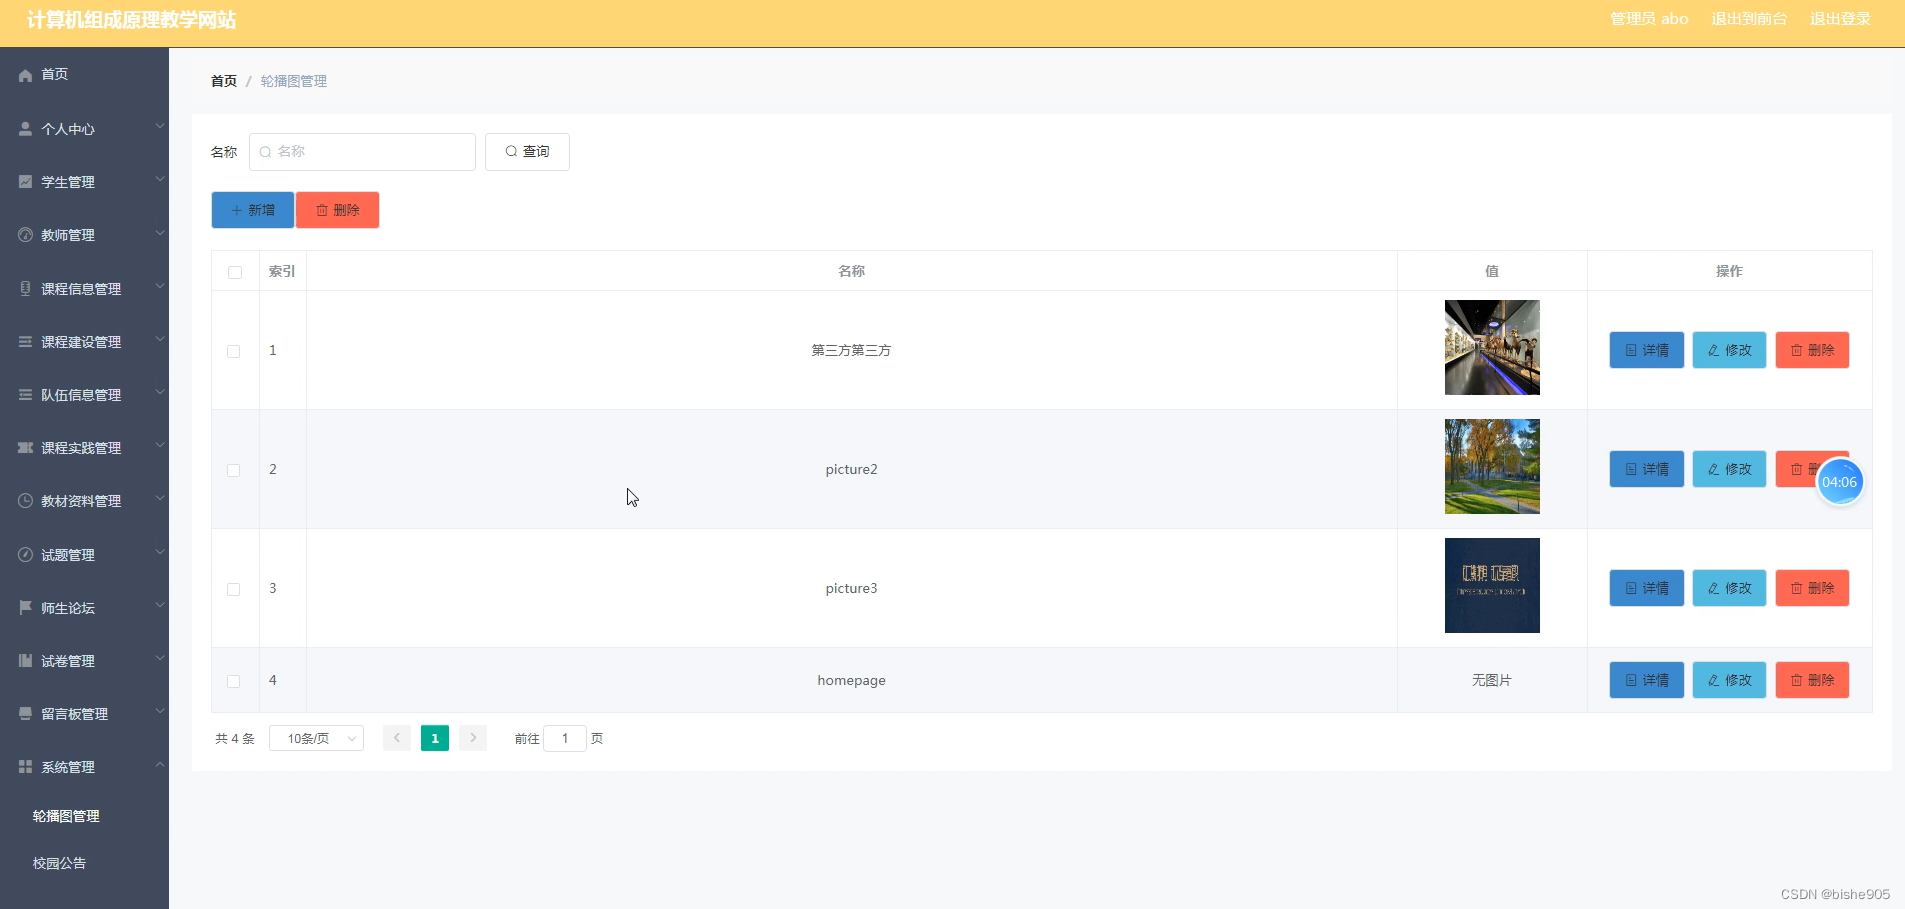
Task: Select the 试题管理 target icon
Action: 23,553
